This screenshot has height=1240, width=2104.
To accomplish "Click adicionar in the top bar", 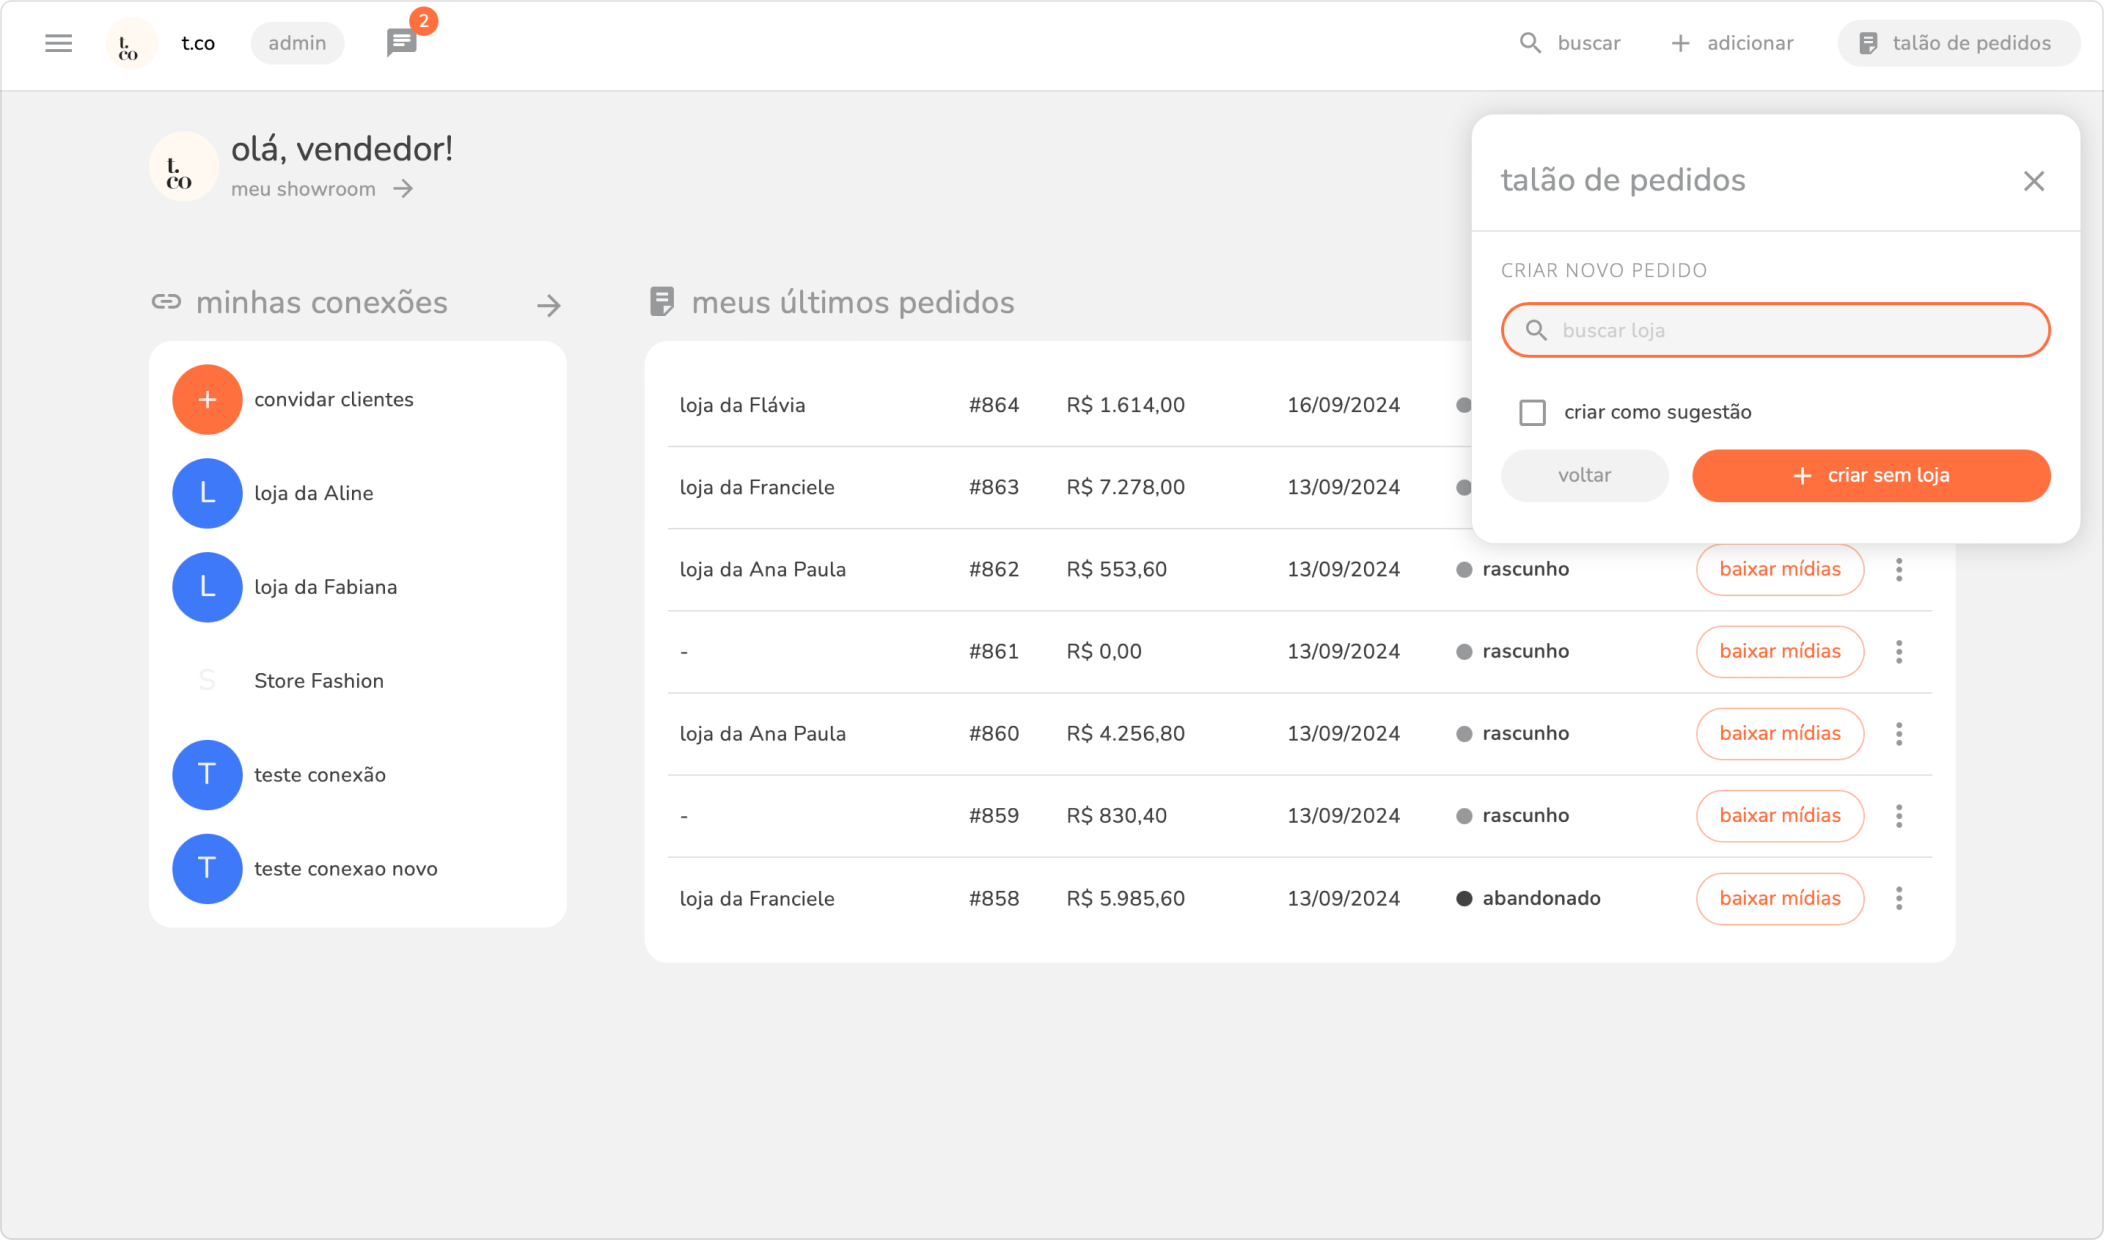I will tap(1733, 43).
